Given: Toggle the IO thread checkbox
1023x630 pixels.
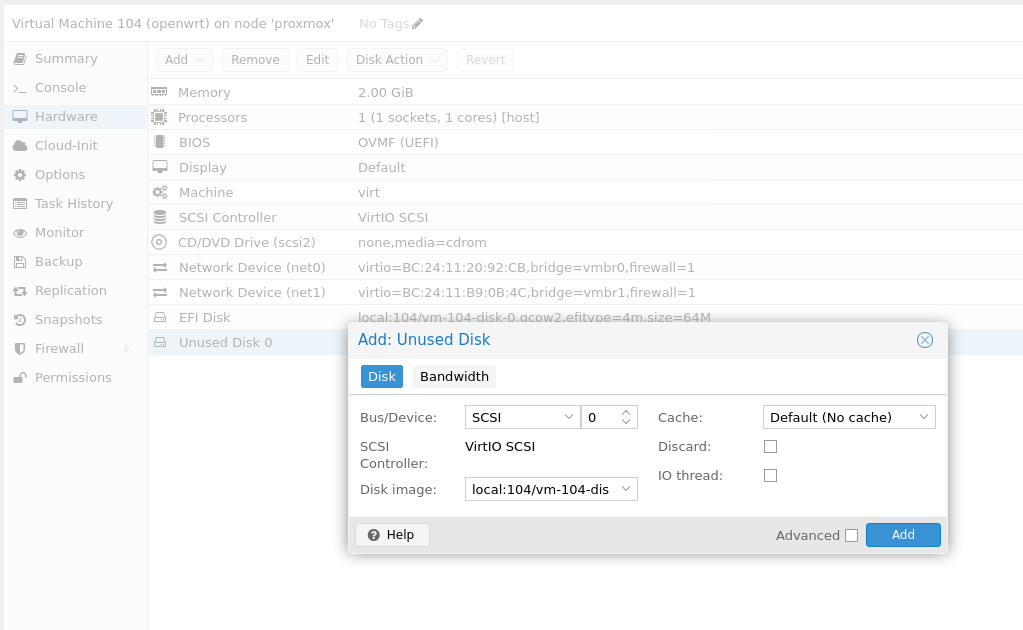Looking at the screenshot, I should (x=770, y=476).
